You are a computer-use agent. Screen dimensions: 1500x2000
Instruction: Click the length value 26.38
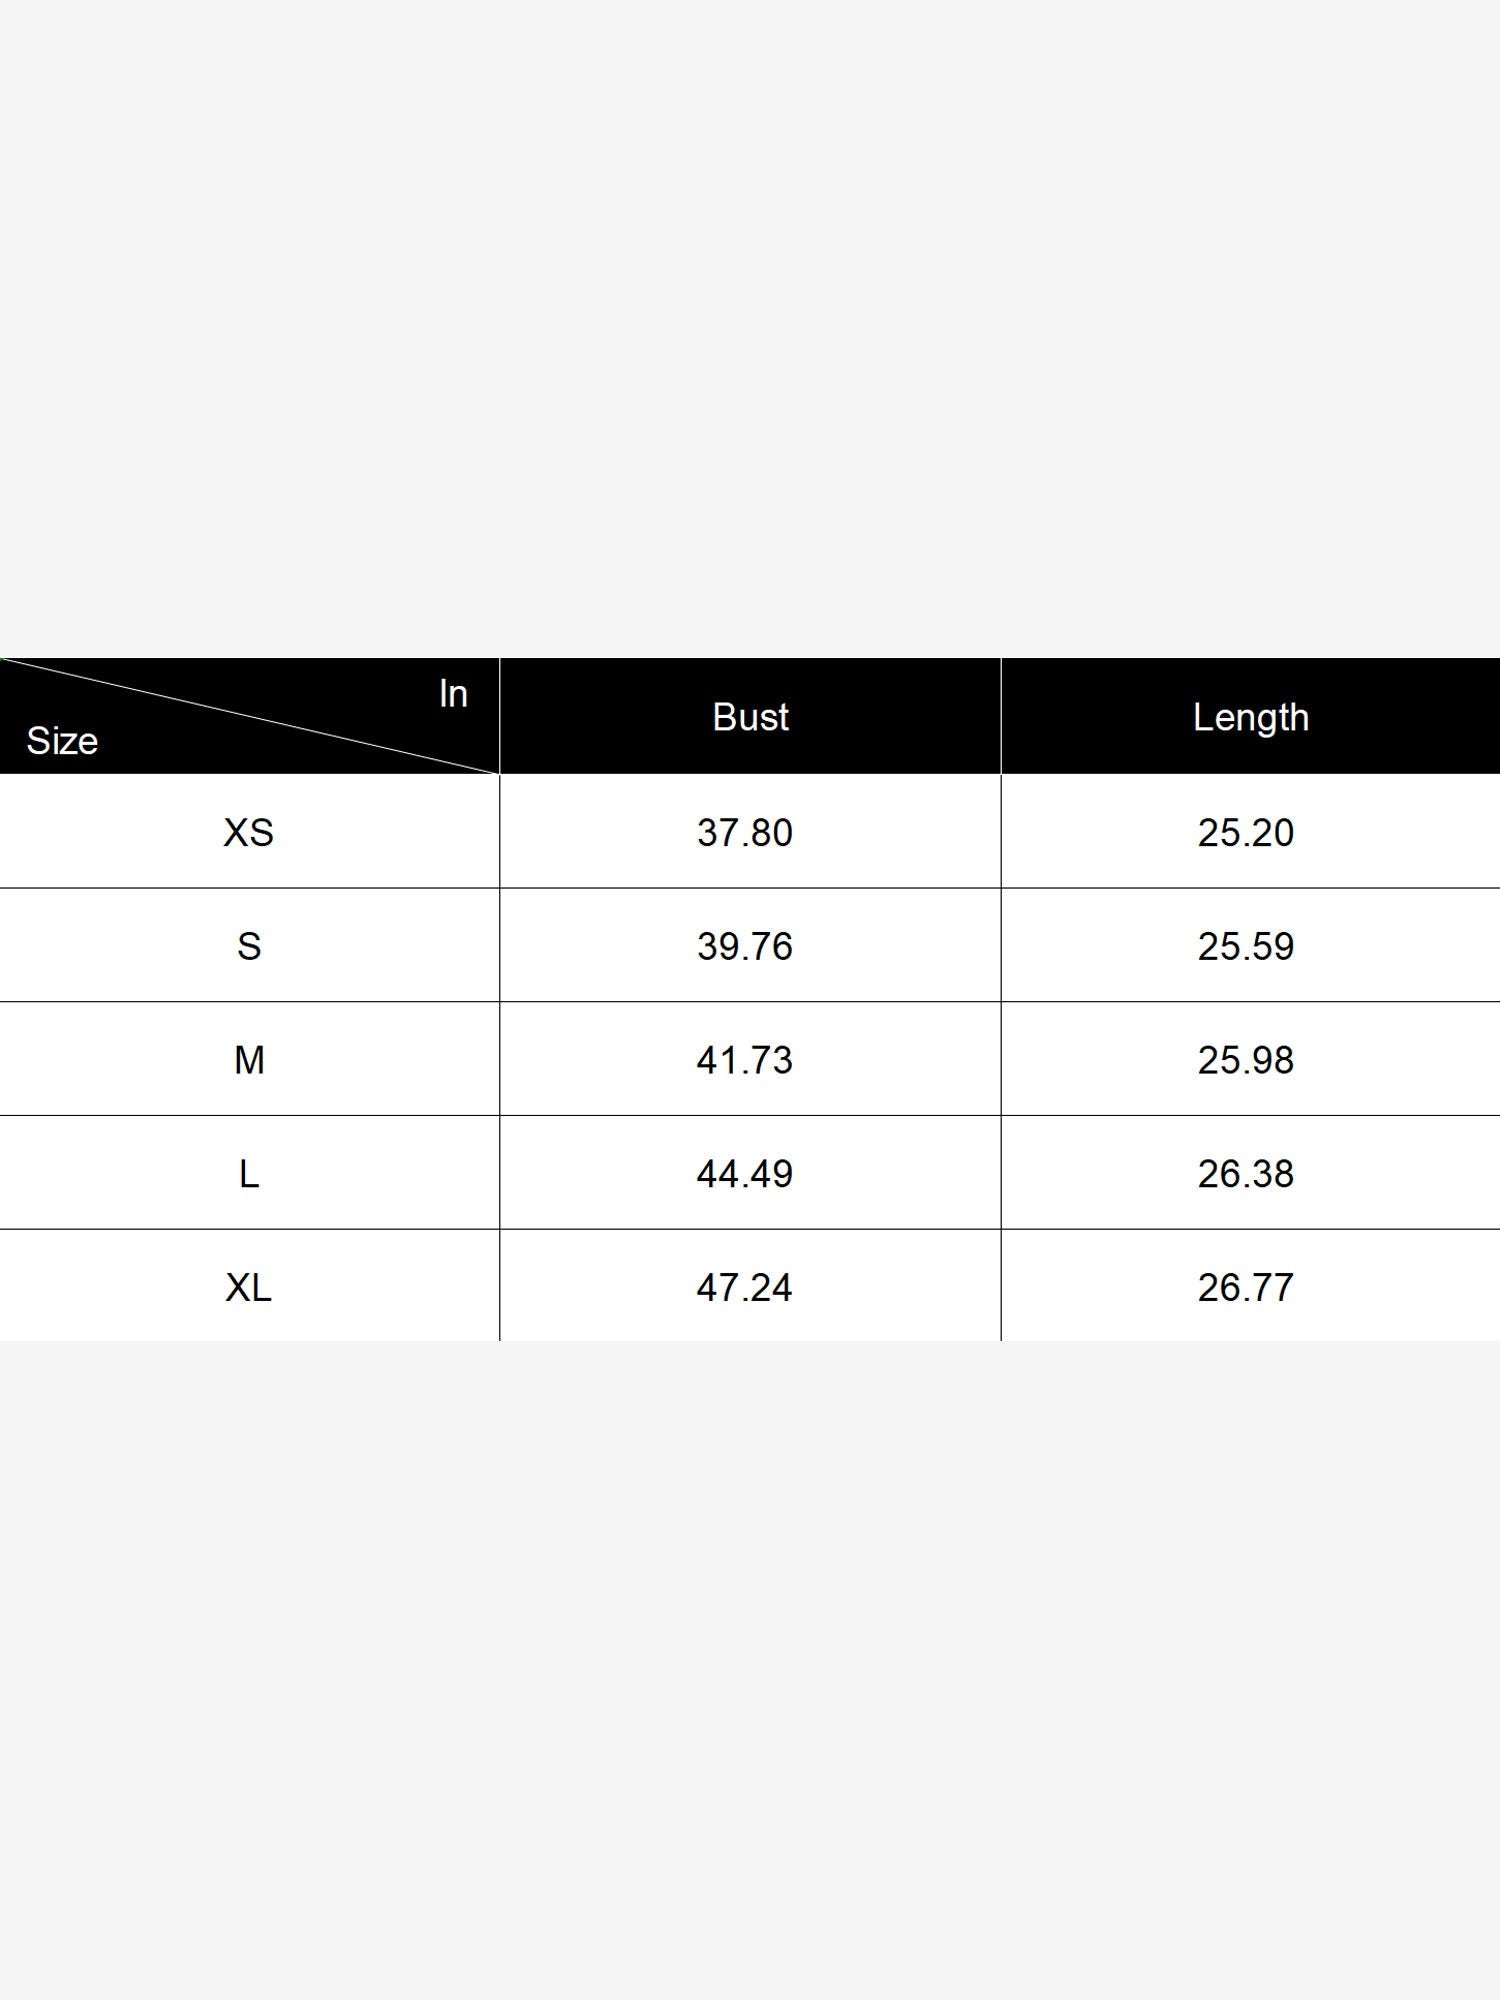(1246, 1173)
